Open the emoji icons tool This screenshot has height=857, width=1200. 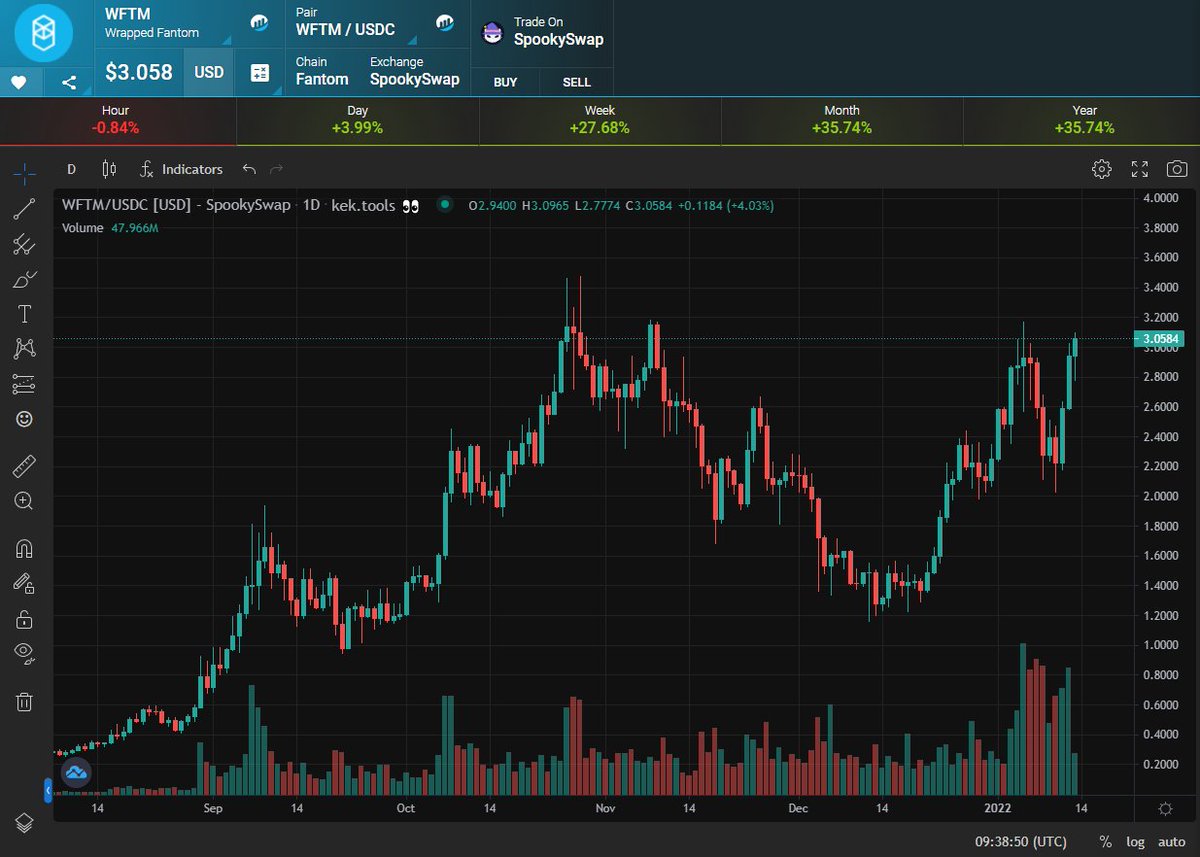(24, 419)
